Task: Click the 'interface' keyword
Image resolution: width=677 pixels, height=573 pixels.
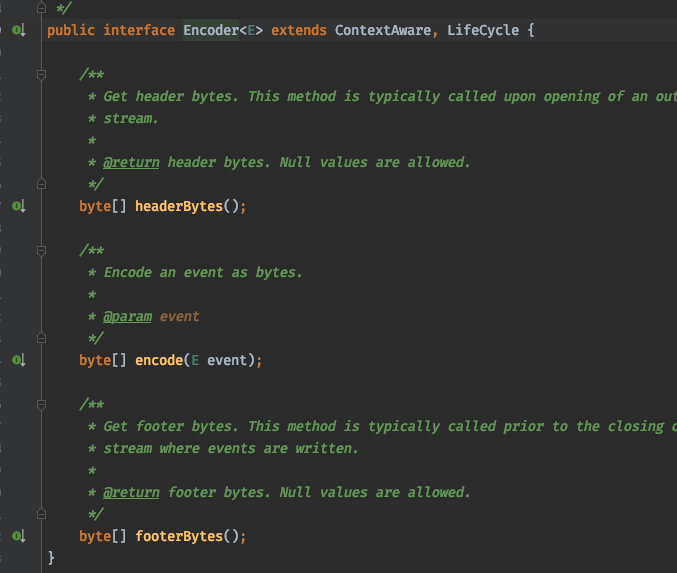Action: tap(139, 30)
